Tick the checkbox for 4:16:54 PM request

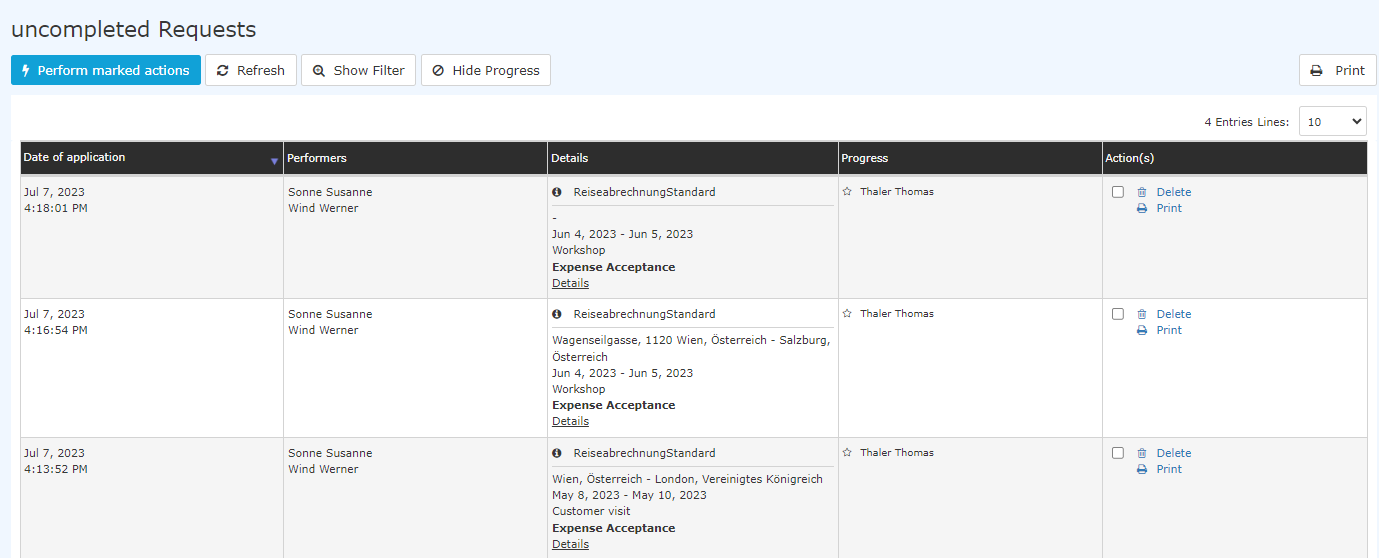click(1118, 314)
